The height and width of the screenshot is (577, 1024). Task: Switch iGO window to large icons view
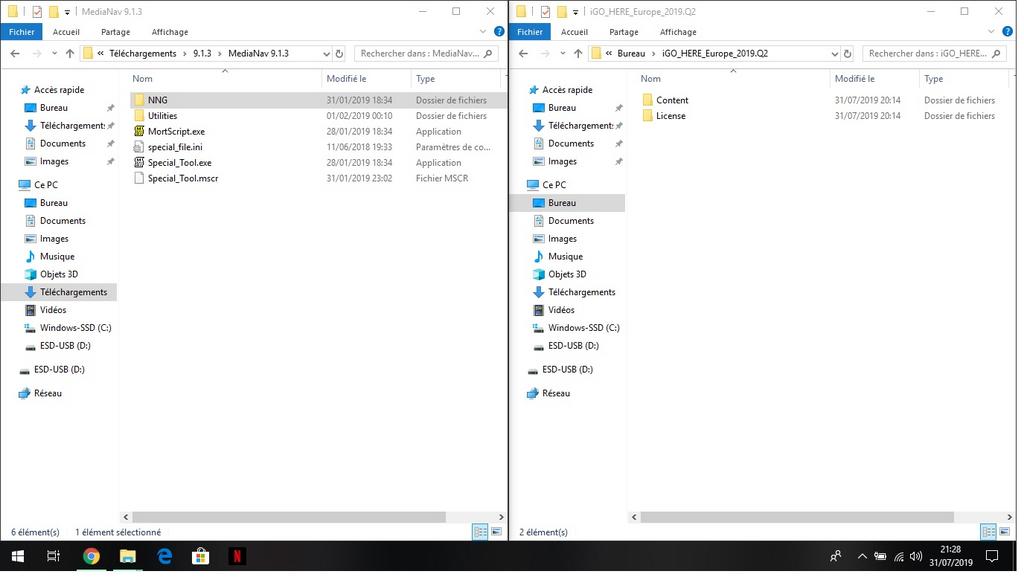point(1004,532)
